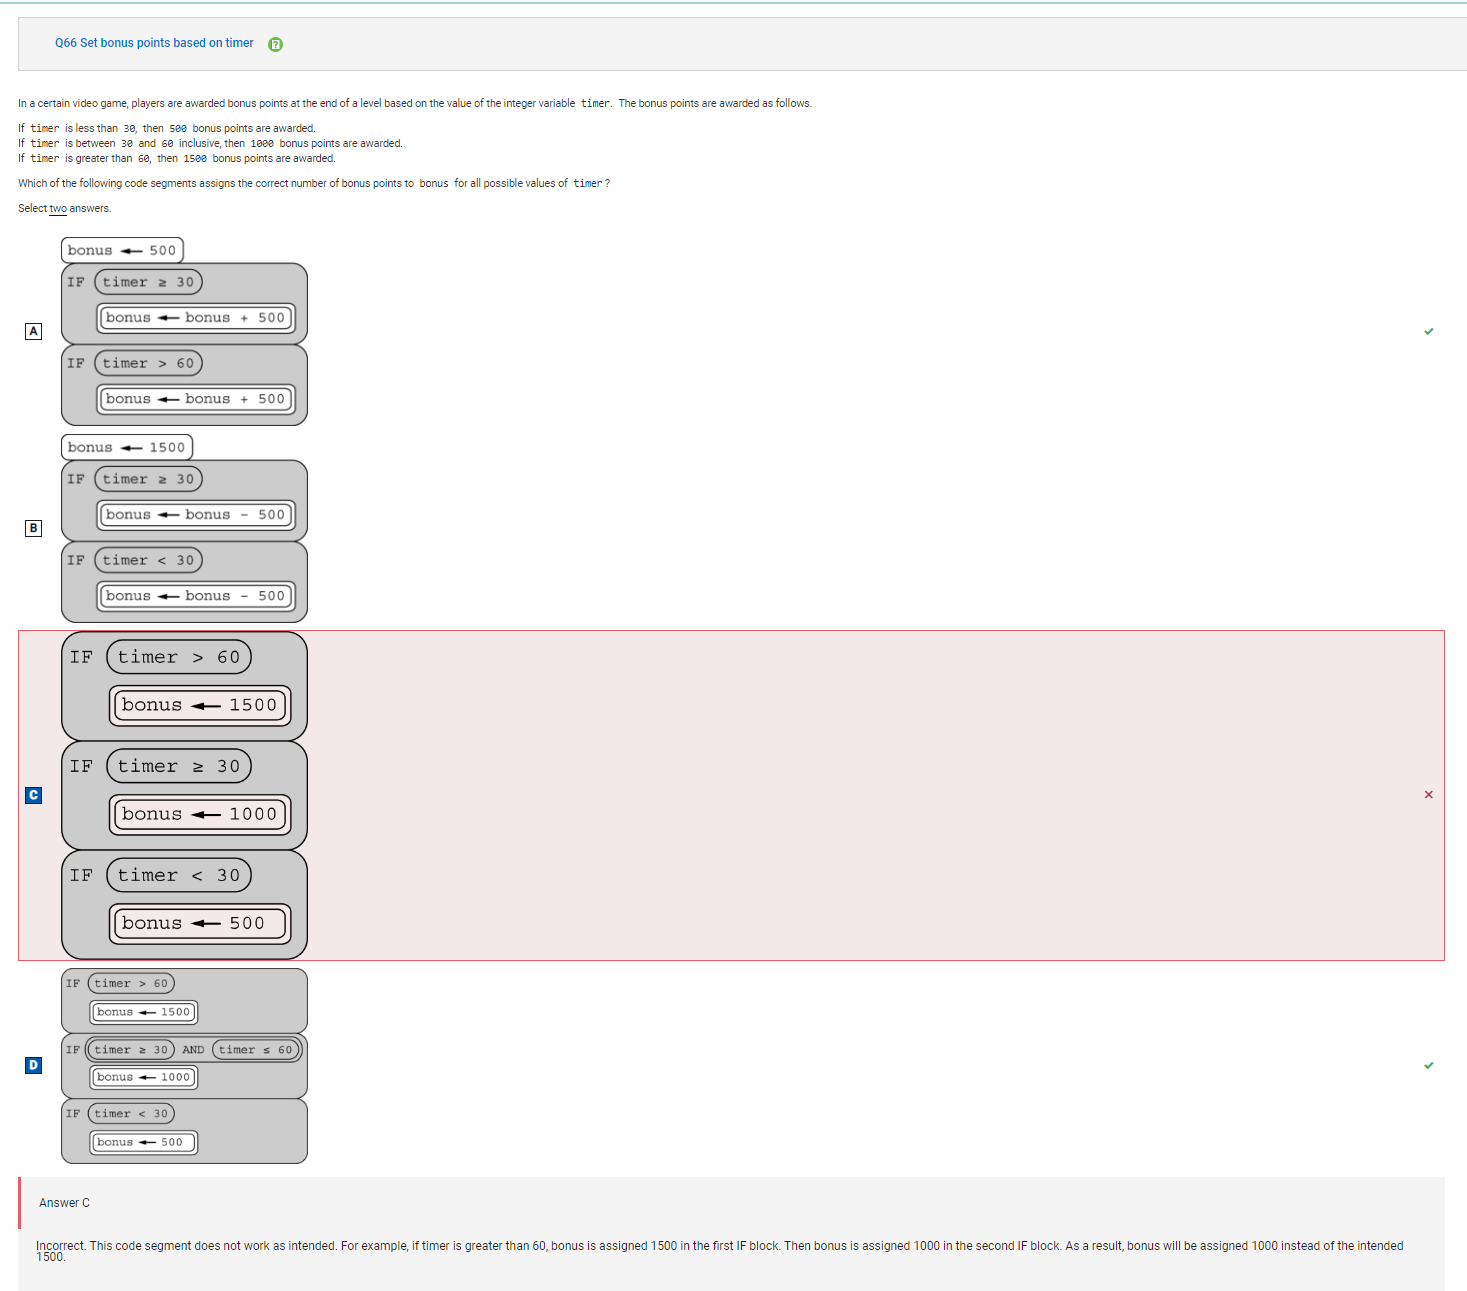Click red X mark for answer C

(1428, 795)
